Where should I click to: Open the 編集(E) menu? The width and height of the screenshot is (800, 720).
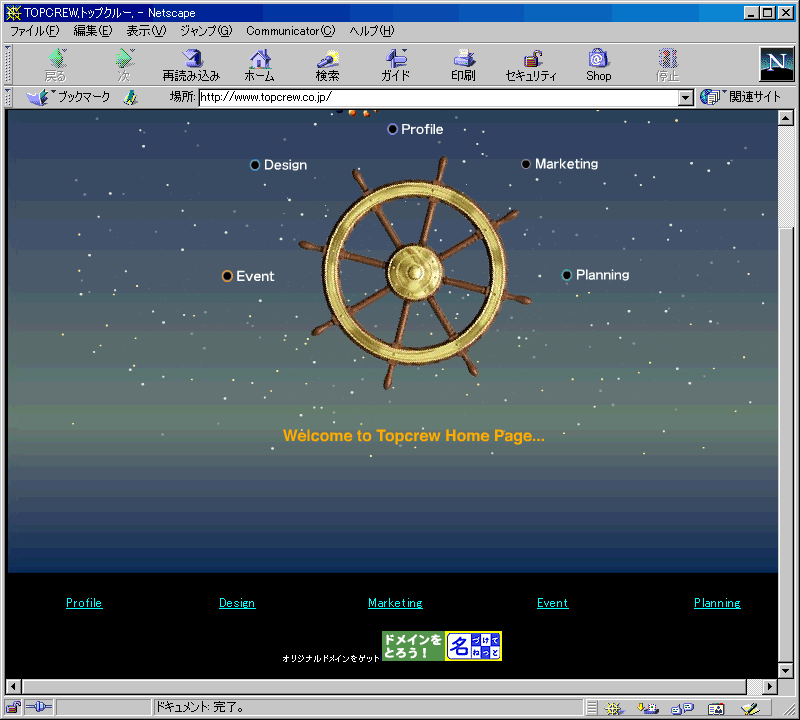click(93, 31)
